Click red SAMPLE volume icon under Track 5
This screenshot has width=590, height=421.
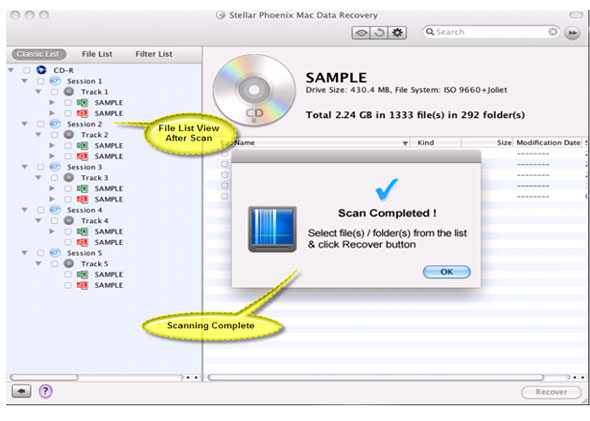(x=82, y=285)
